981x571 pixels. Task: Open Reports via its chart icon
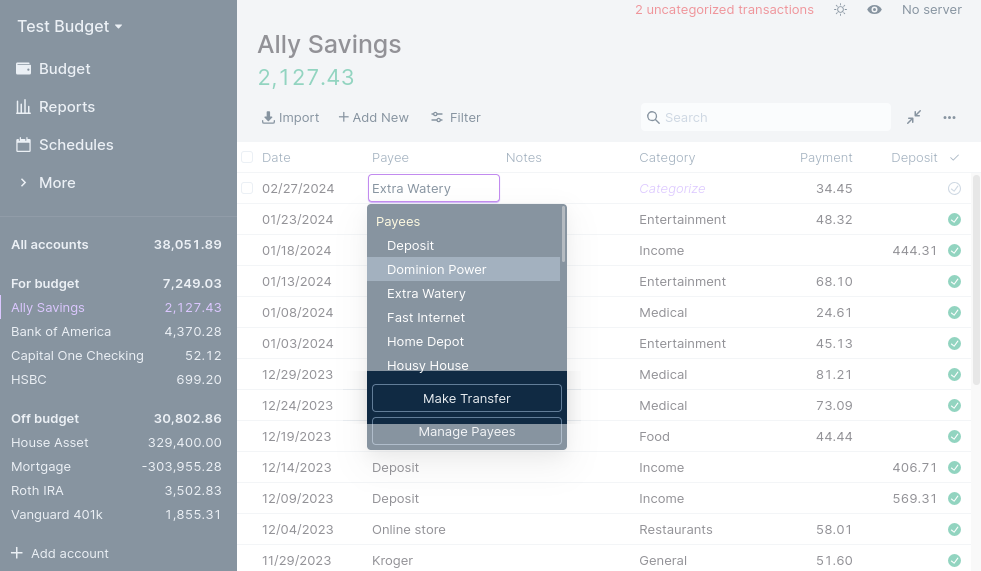pos(23,107)
